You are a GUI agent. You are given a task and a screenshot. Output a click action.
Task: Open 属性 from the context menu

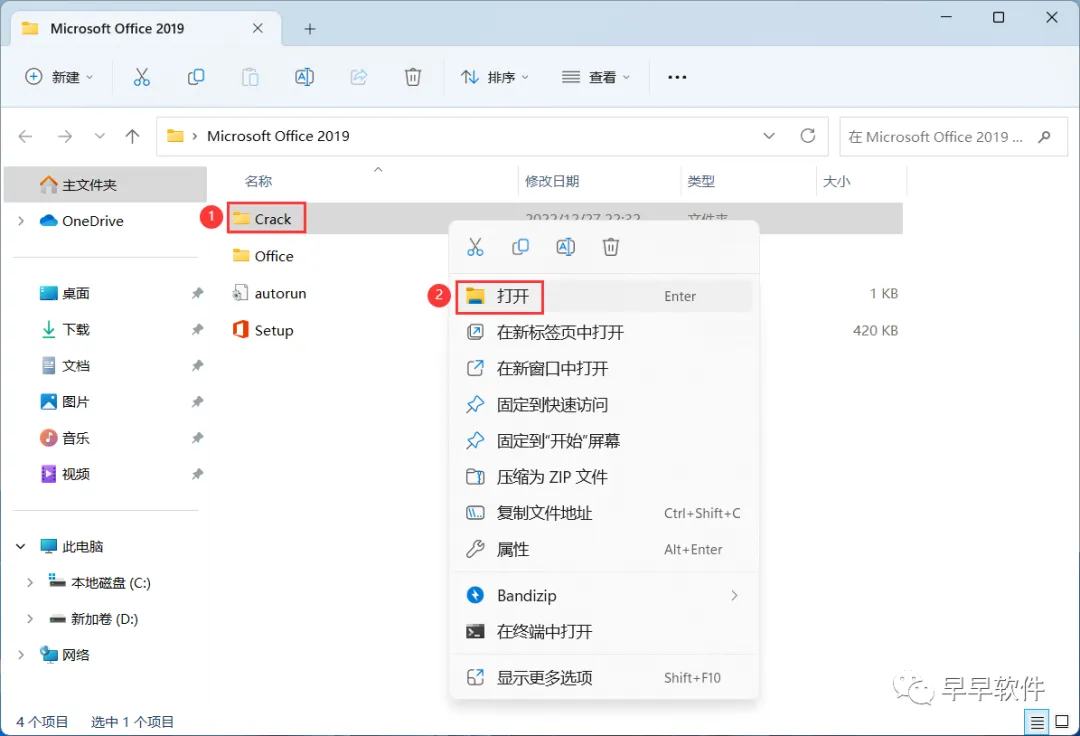coord(604,549)
